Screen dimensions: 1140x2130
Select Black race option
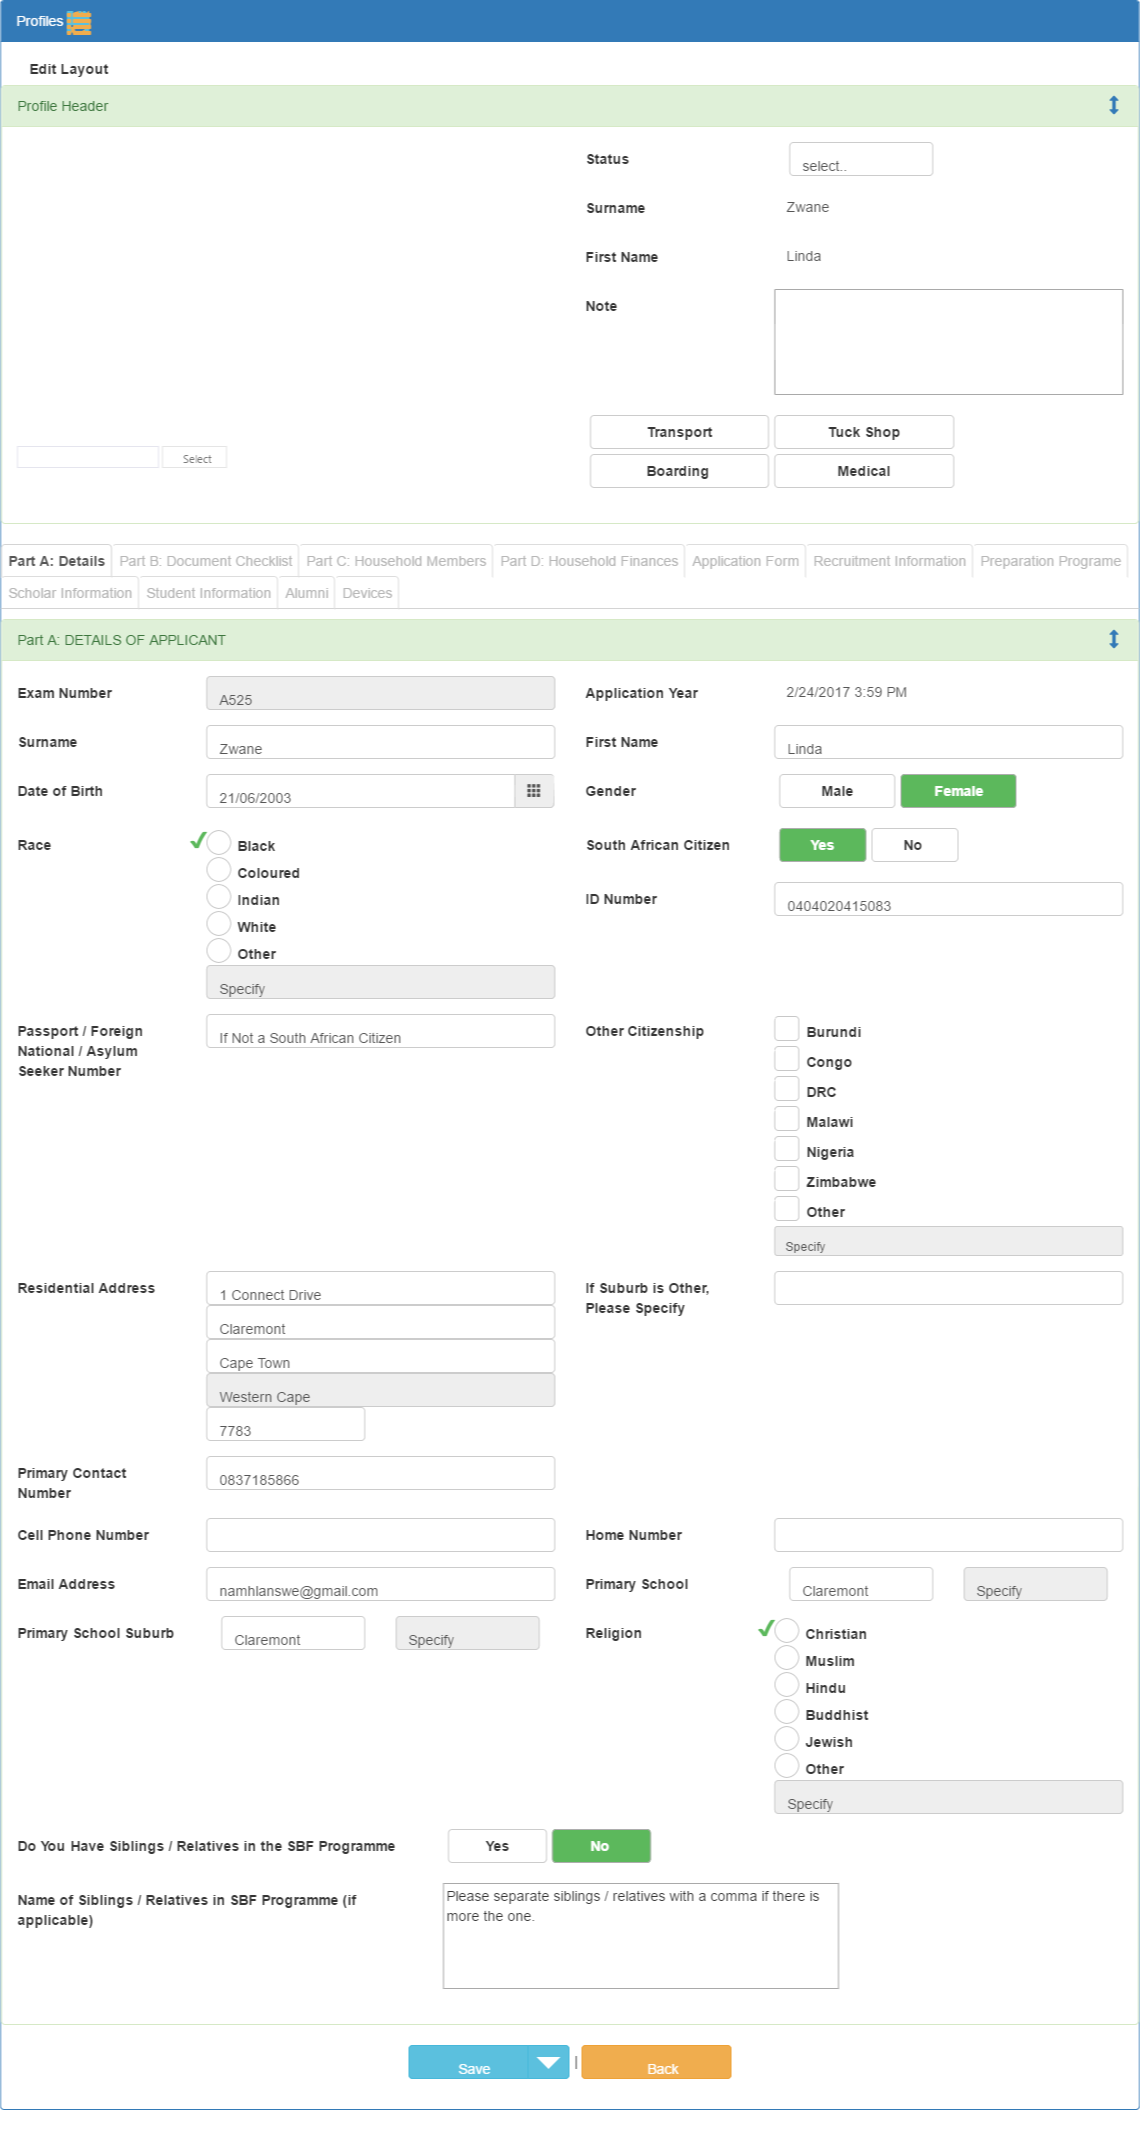pos(219,843)
